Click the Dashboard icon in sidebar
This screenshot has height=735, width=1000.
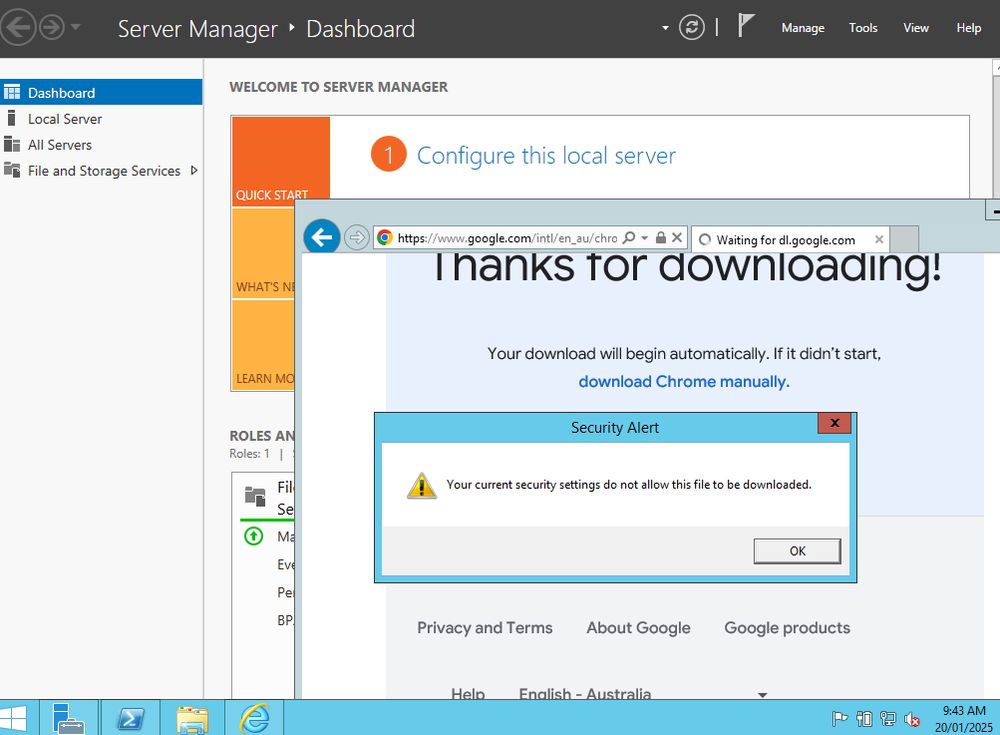pyautogui.click(x=12, y=93)
